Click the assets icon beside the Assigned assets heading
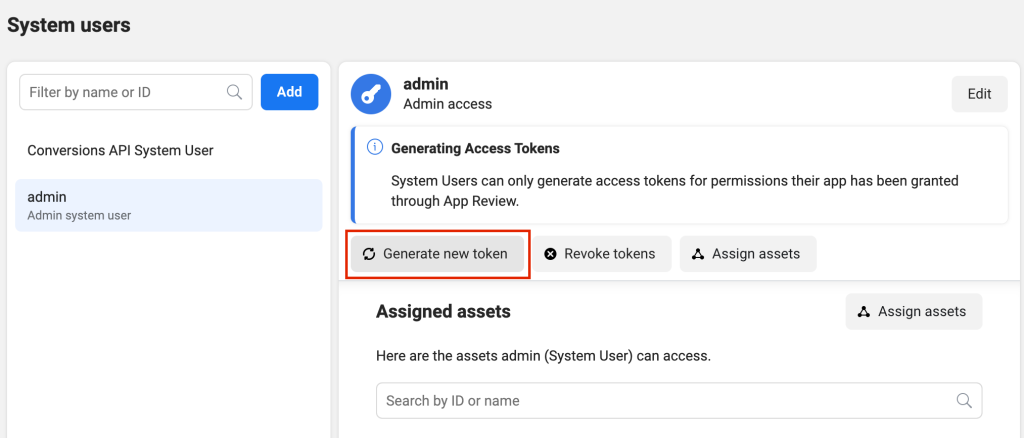1024x438 pixels. click(864, 312)
